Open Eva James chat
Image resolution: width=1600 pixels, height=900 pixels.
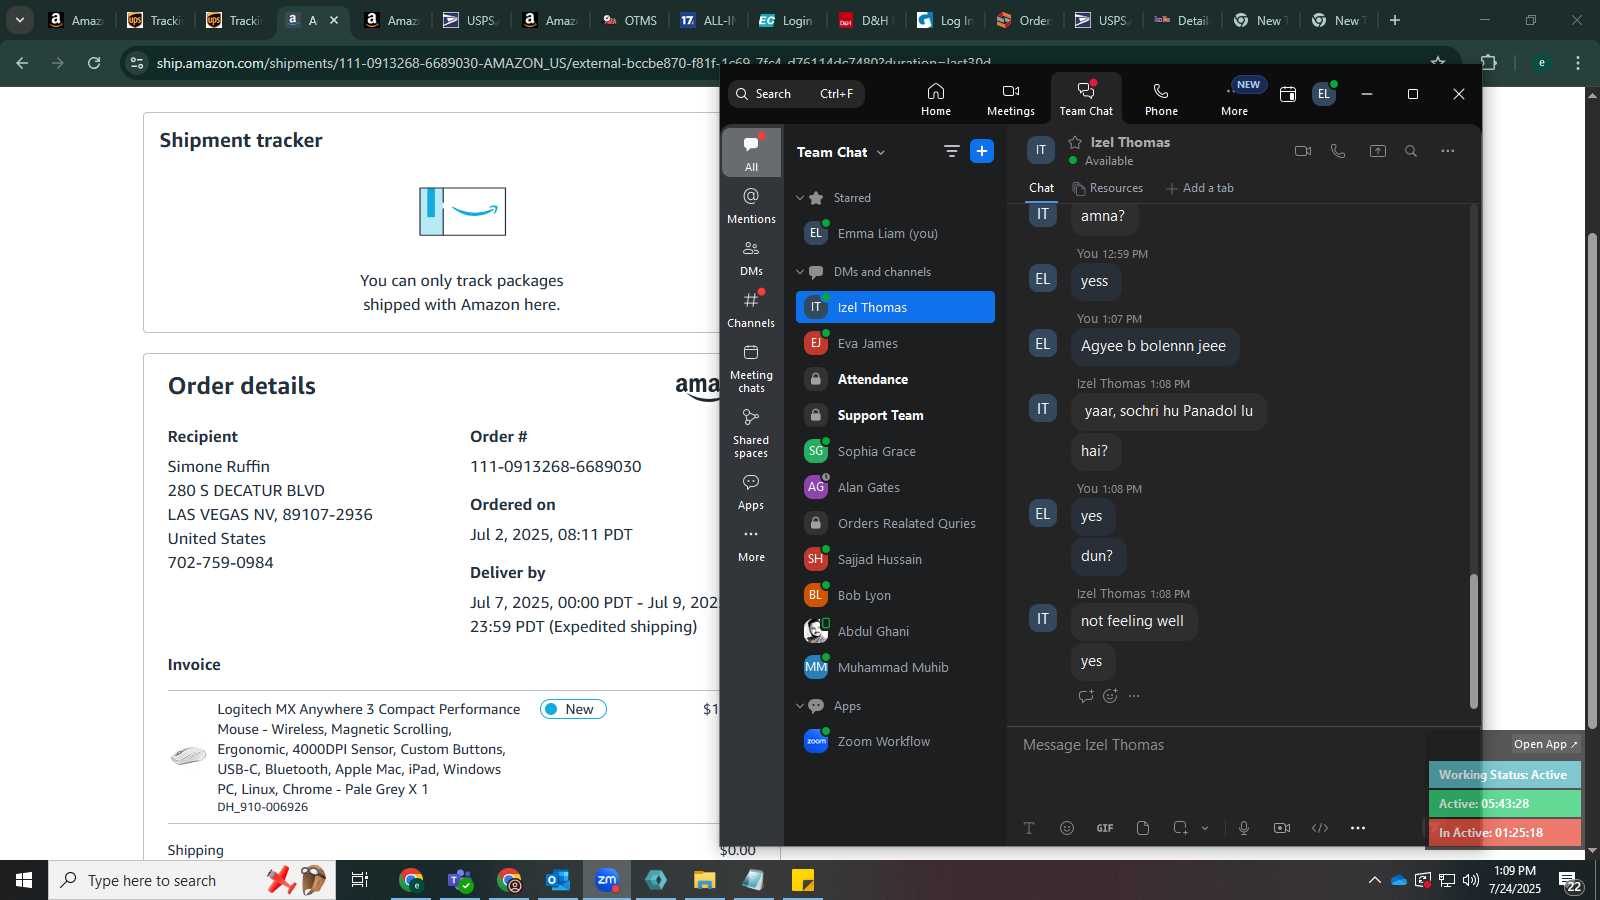[x=895, y=343]
